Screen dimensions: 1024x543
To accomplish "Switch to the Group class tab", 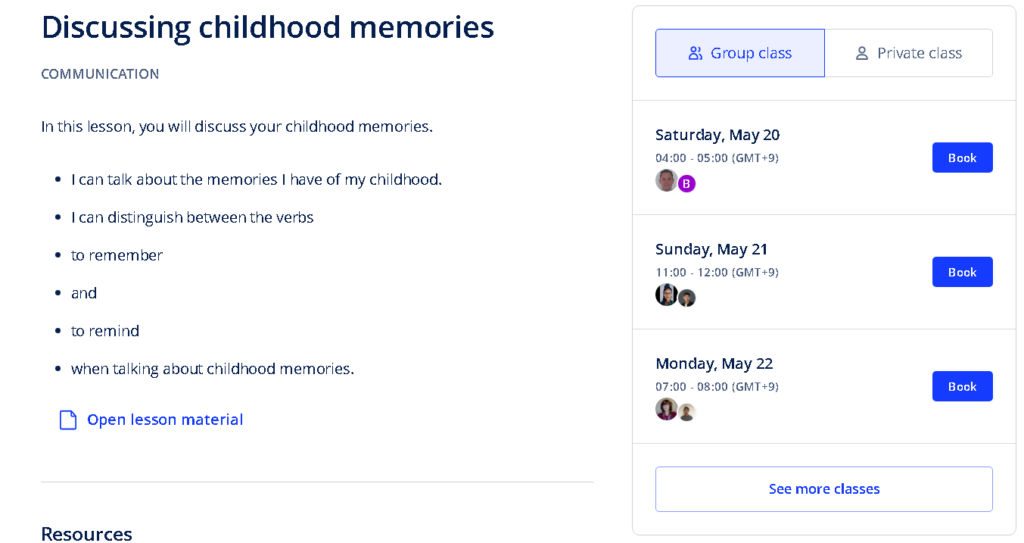I will (740, 53).
